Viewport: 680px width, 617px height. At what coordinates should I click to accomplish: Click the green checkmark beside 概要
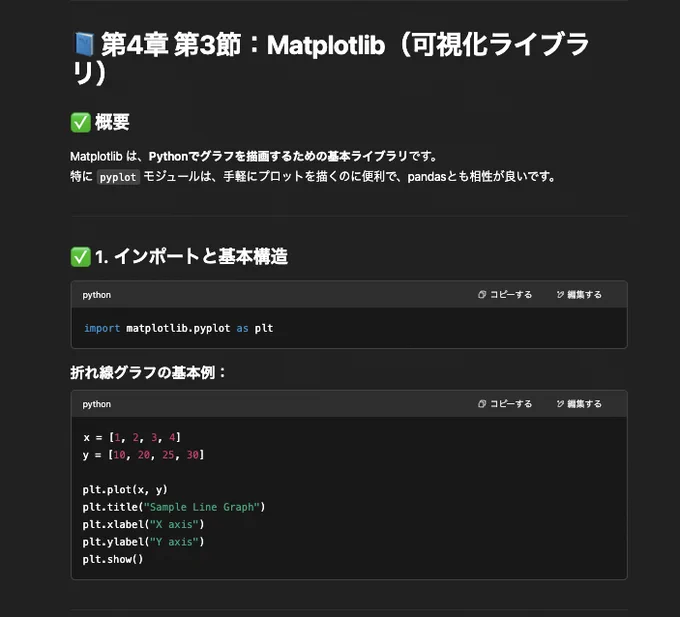81,123
